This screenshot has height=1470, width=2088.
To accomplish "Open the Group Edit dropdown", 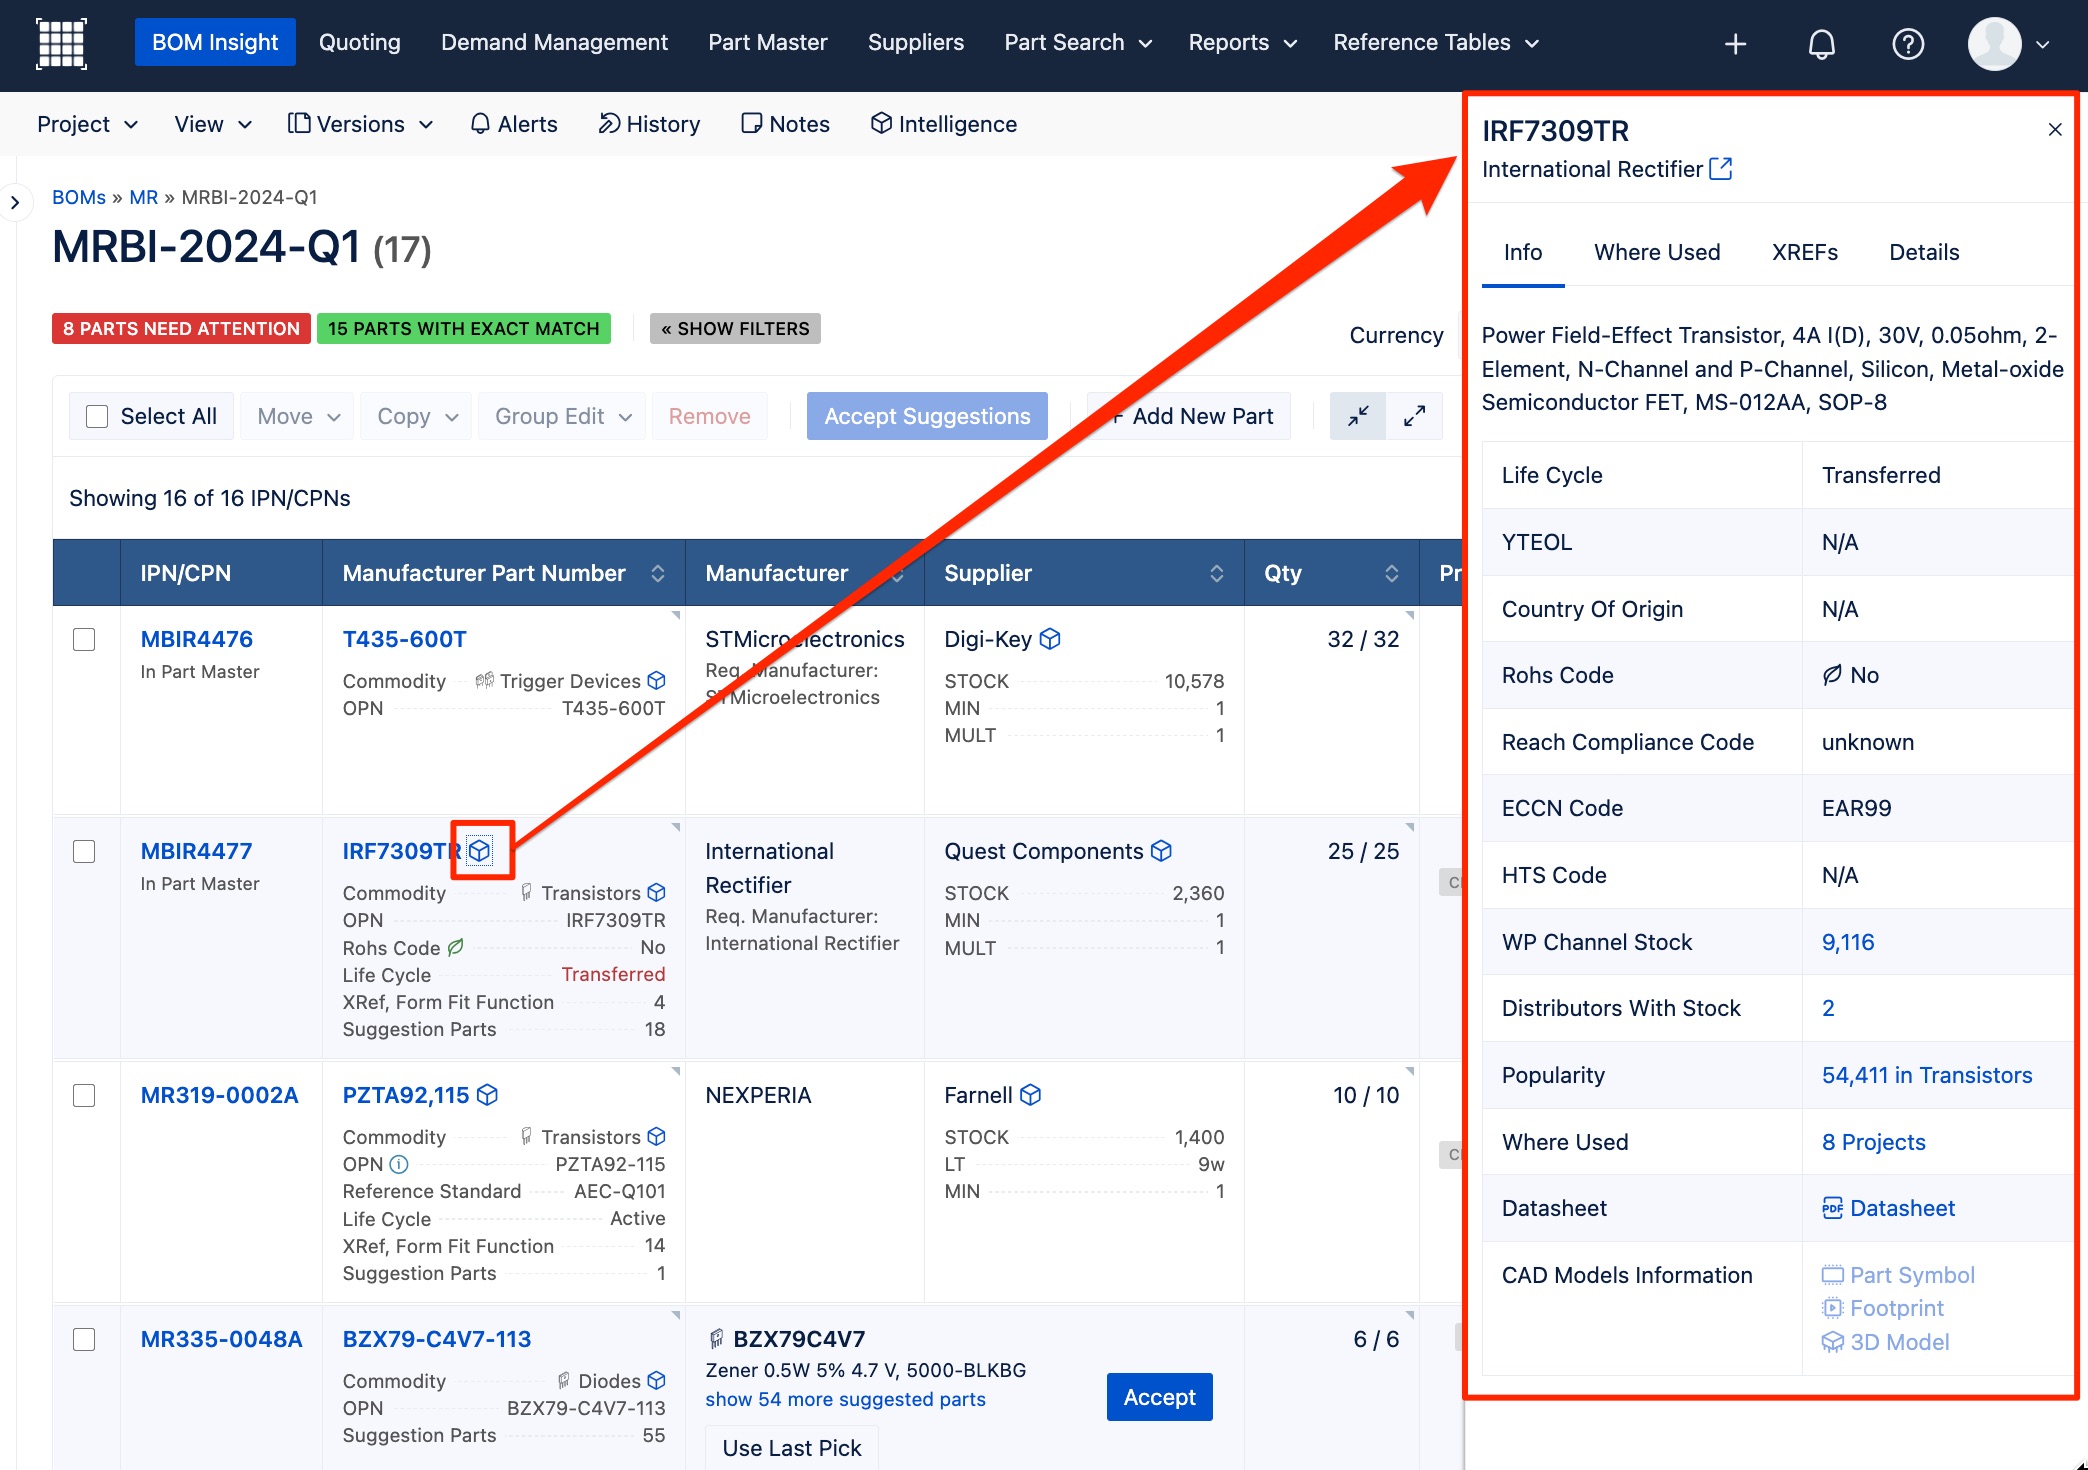I will [x=563, y=416].
